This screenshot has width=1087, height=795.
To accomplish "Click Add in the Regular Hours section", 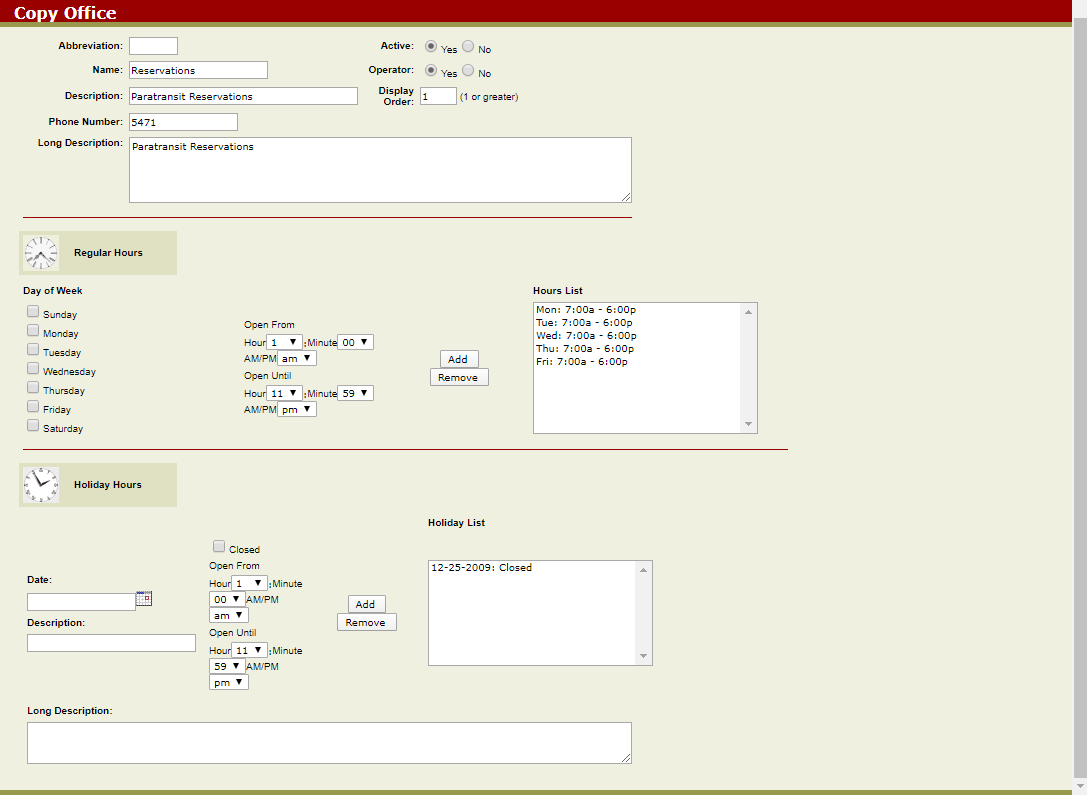I will (x=458, y=358).
